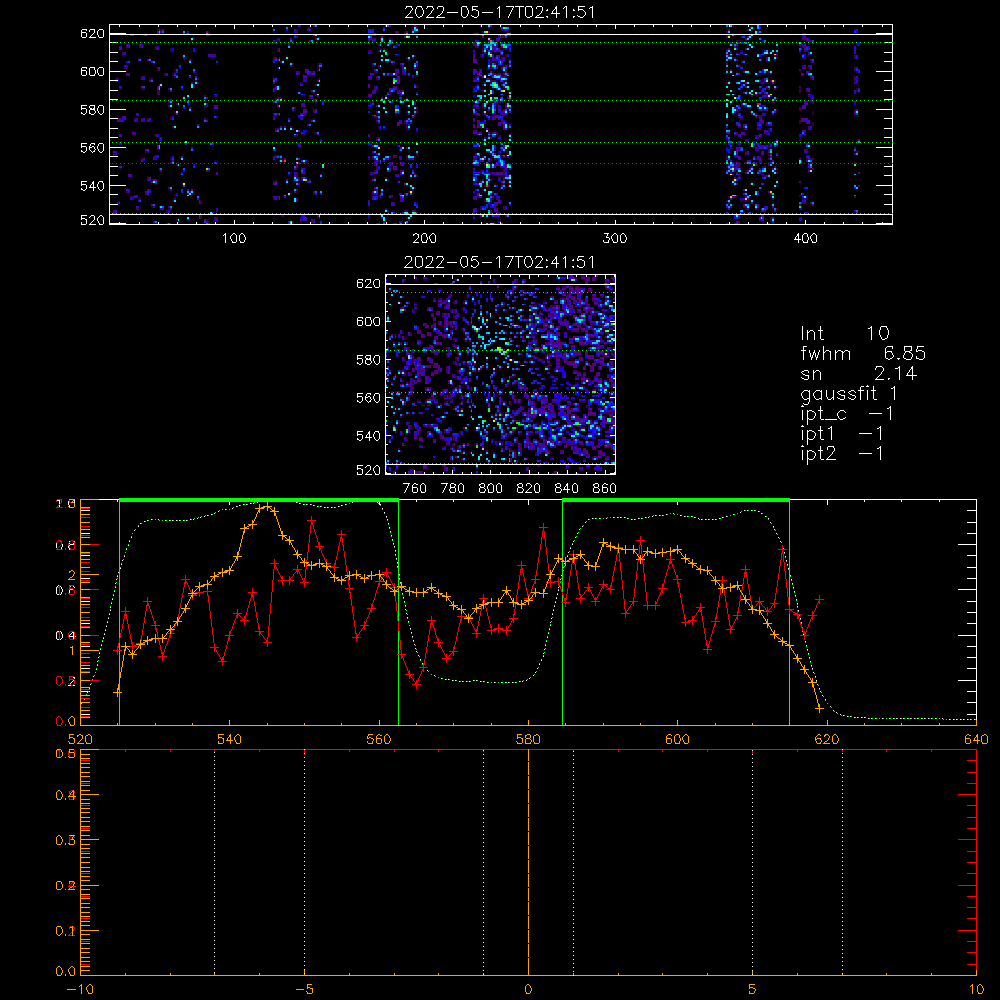Select the 'ipt_c -1' line
The height and width of the screenshot is (1000, 1000).
(x=847, y=414)
